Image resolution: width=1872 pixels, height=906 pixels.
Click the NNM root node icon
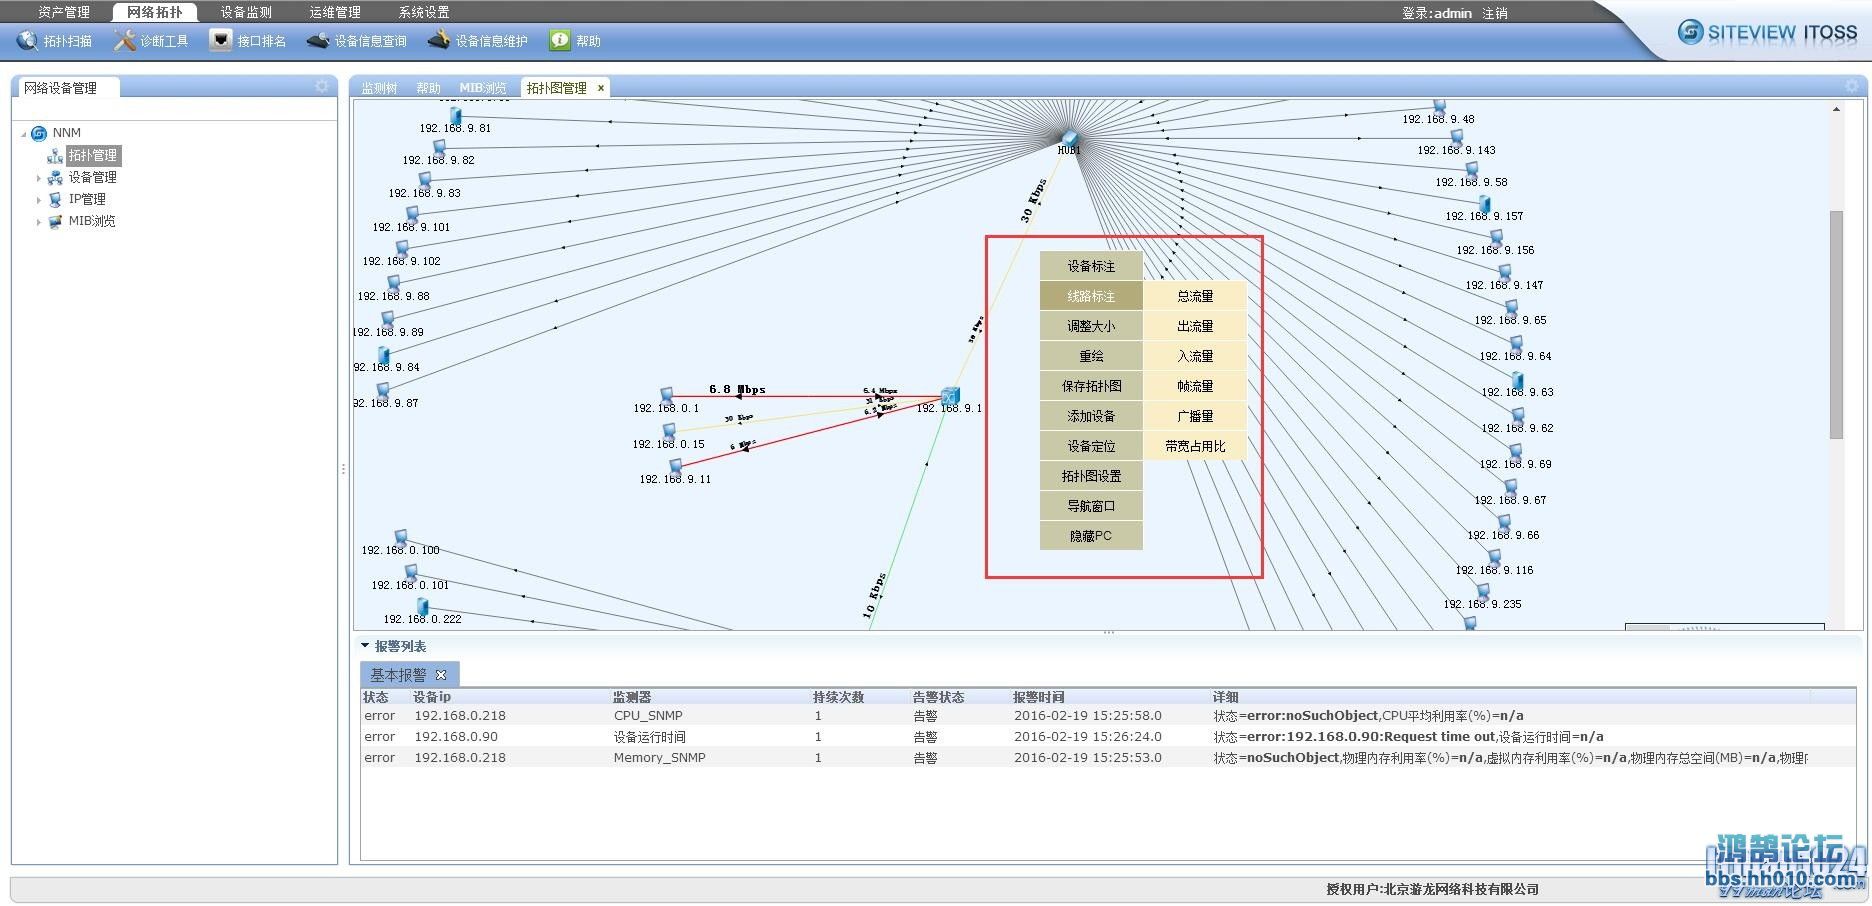click(x=39, y=133)
